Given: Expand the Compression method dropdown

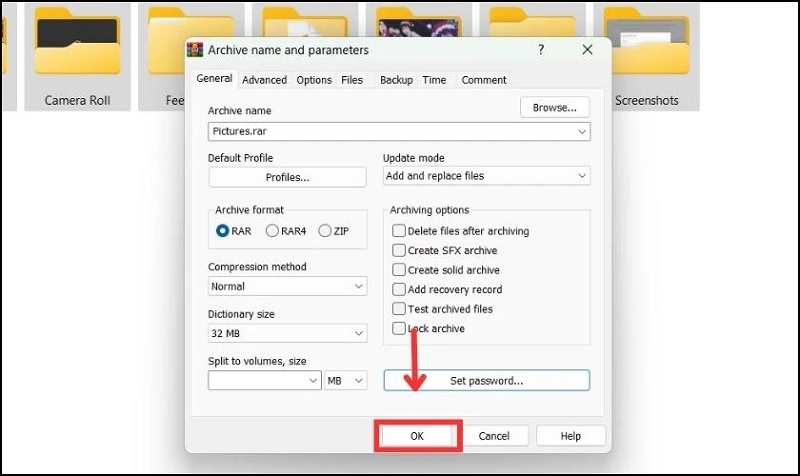Looking at the screenshot, I should 287,286.
